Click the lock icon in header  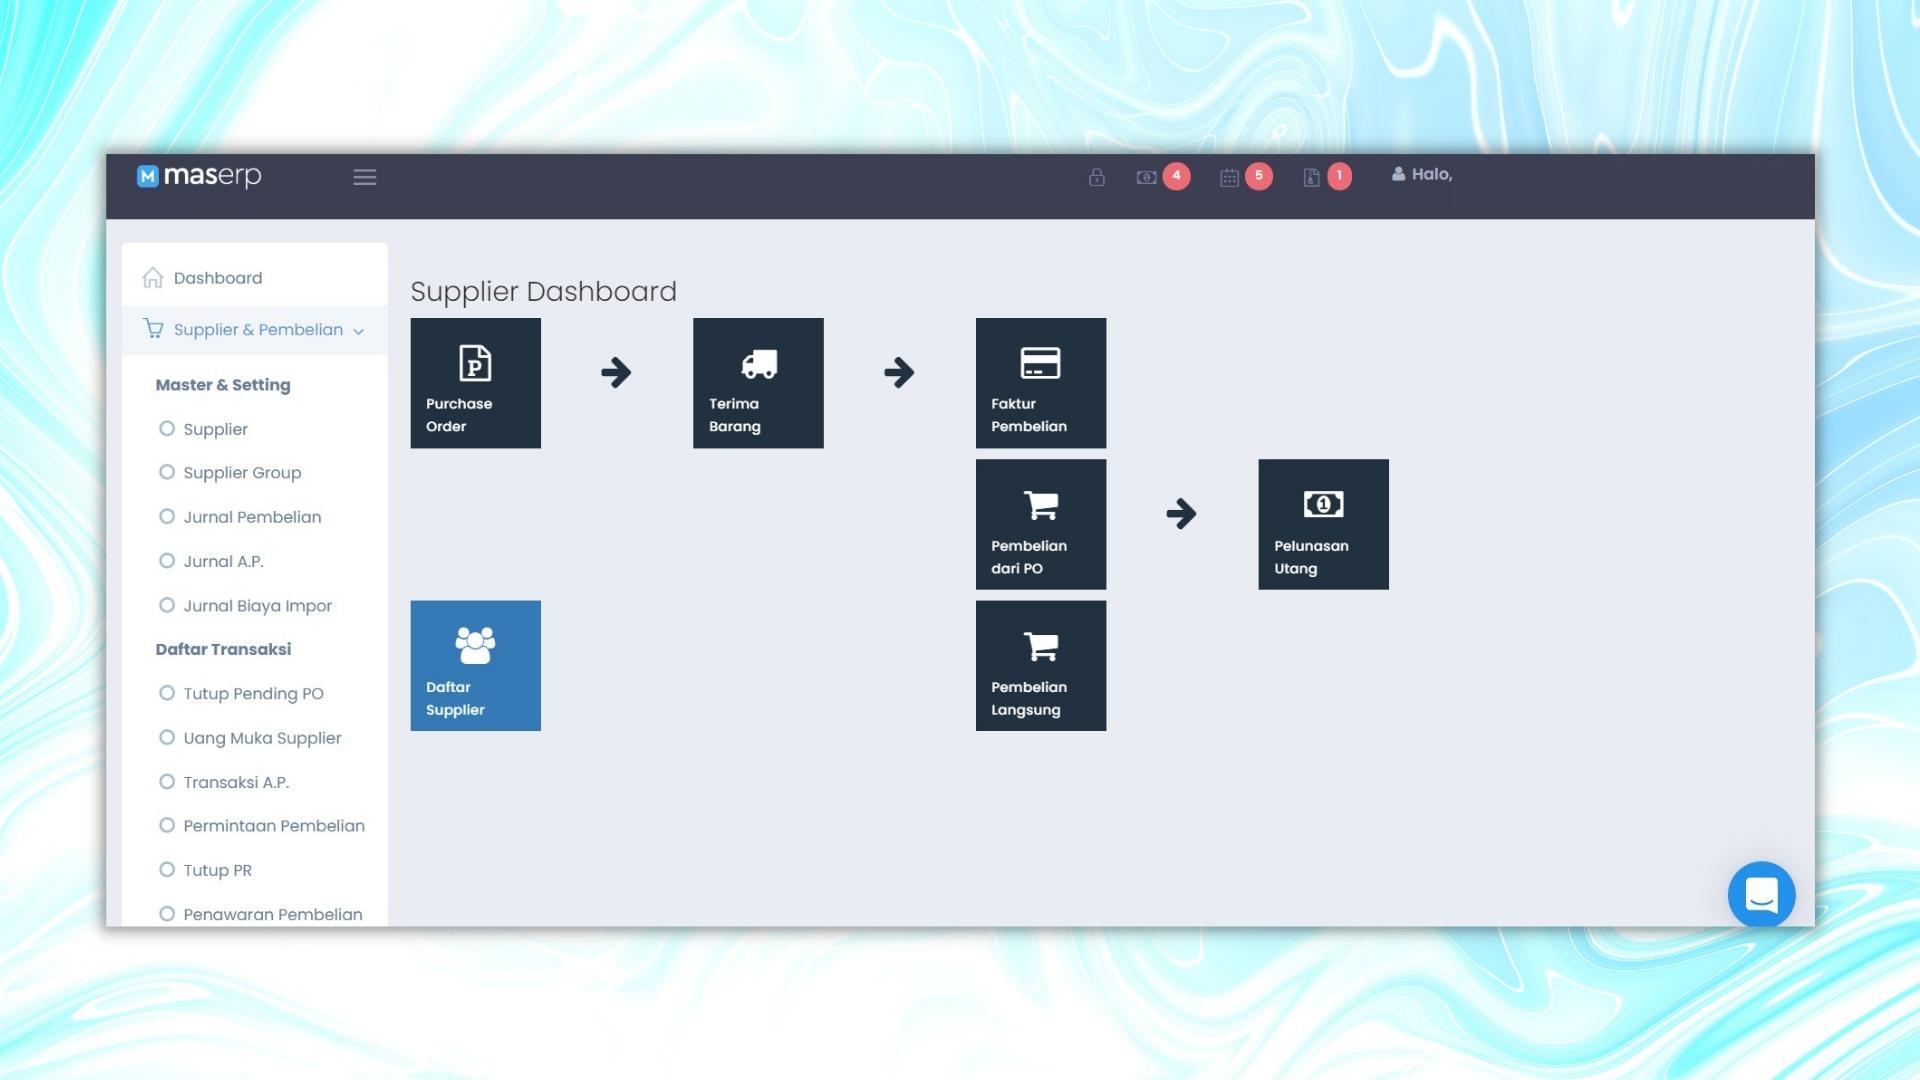coord(1097,177)
